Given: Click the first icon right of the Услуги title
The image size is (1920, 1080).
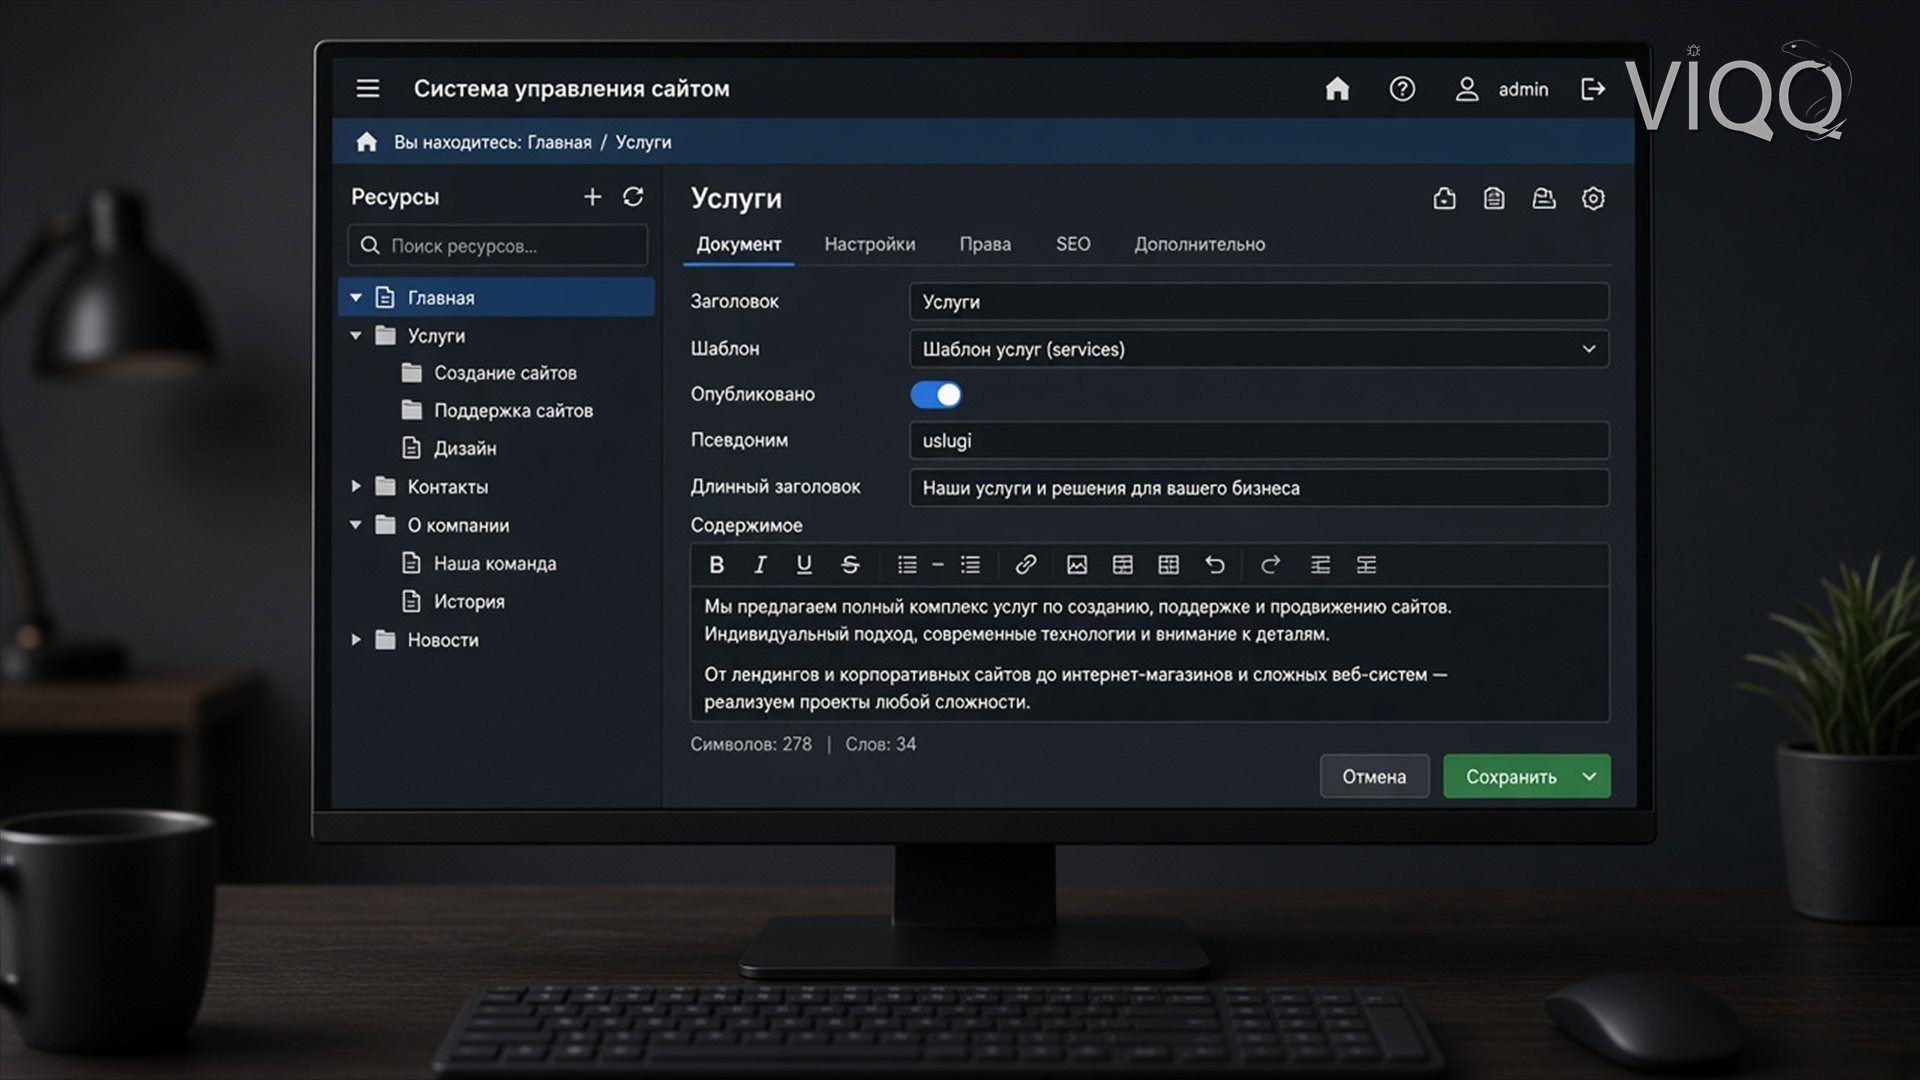Looking at the screenshot, I should [1445, 198].
